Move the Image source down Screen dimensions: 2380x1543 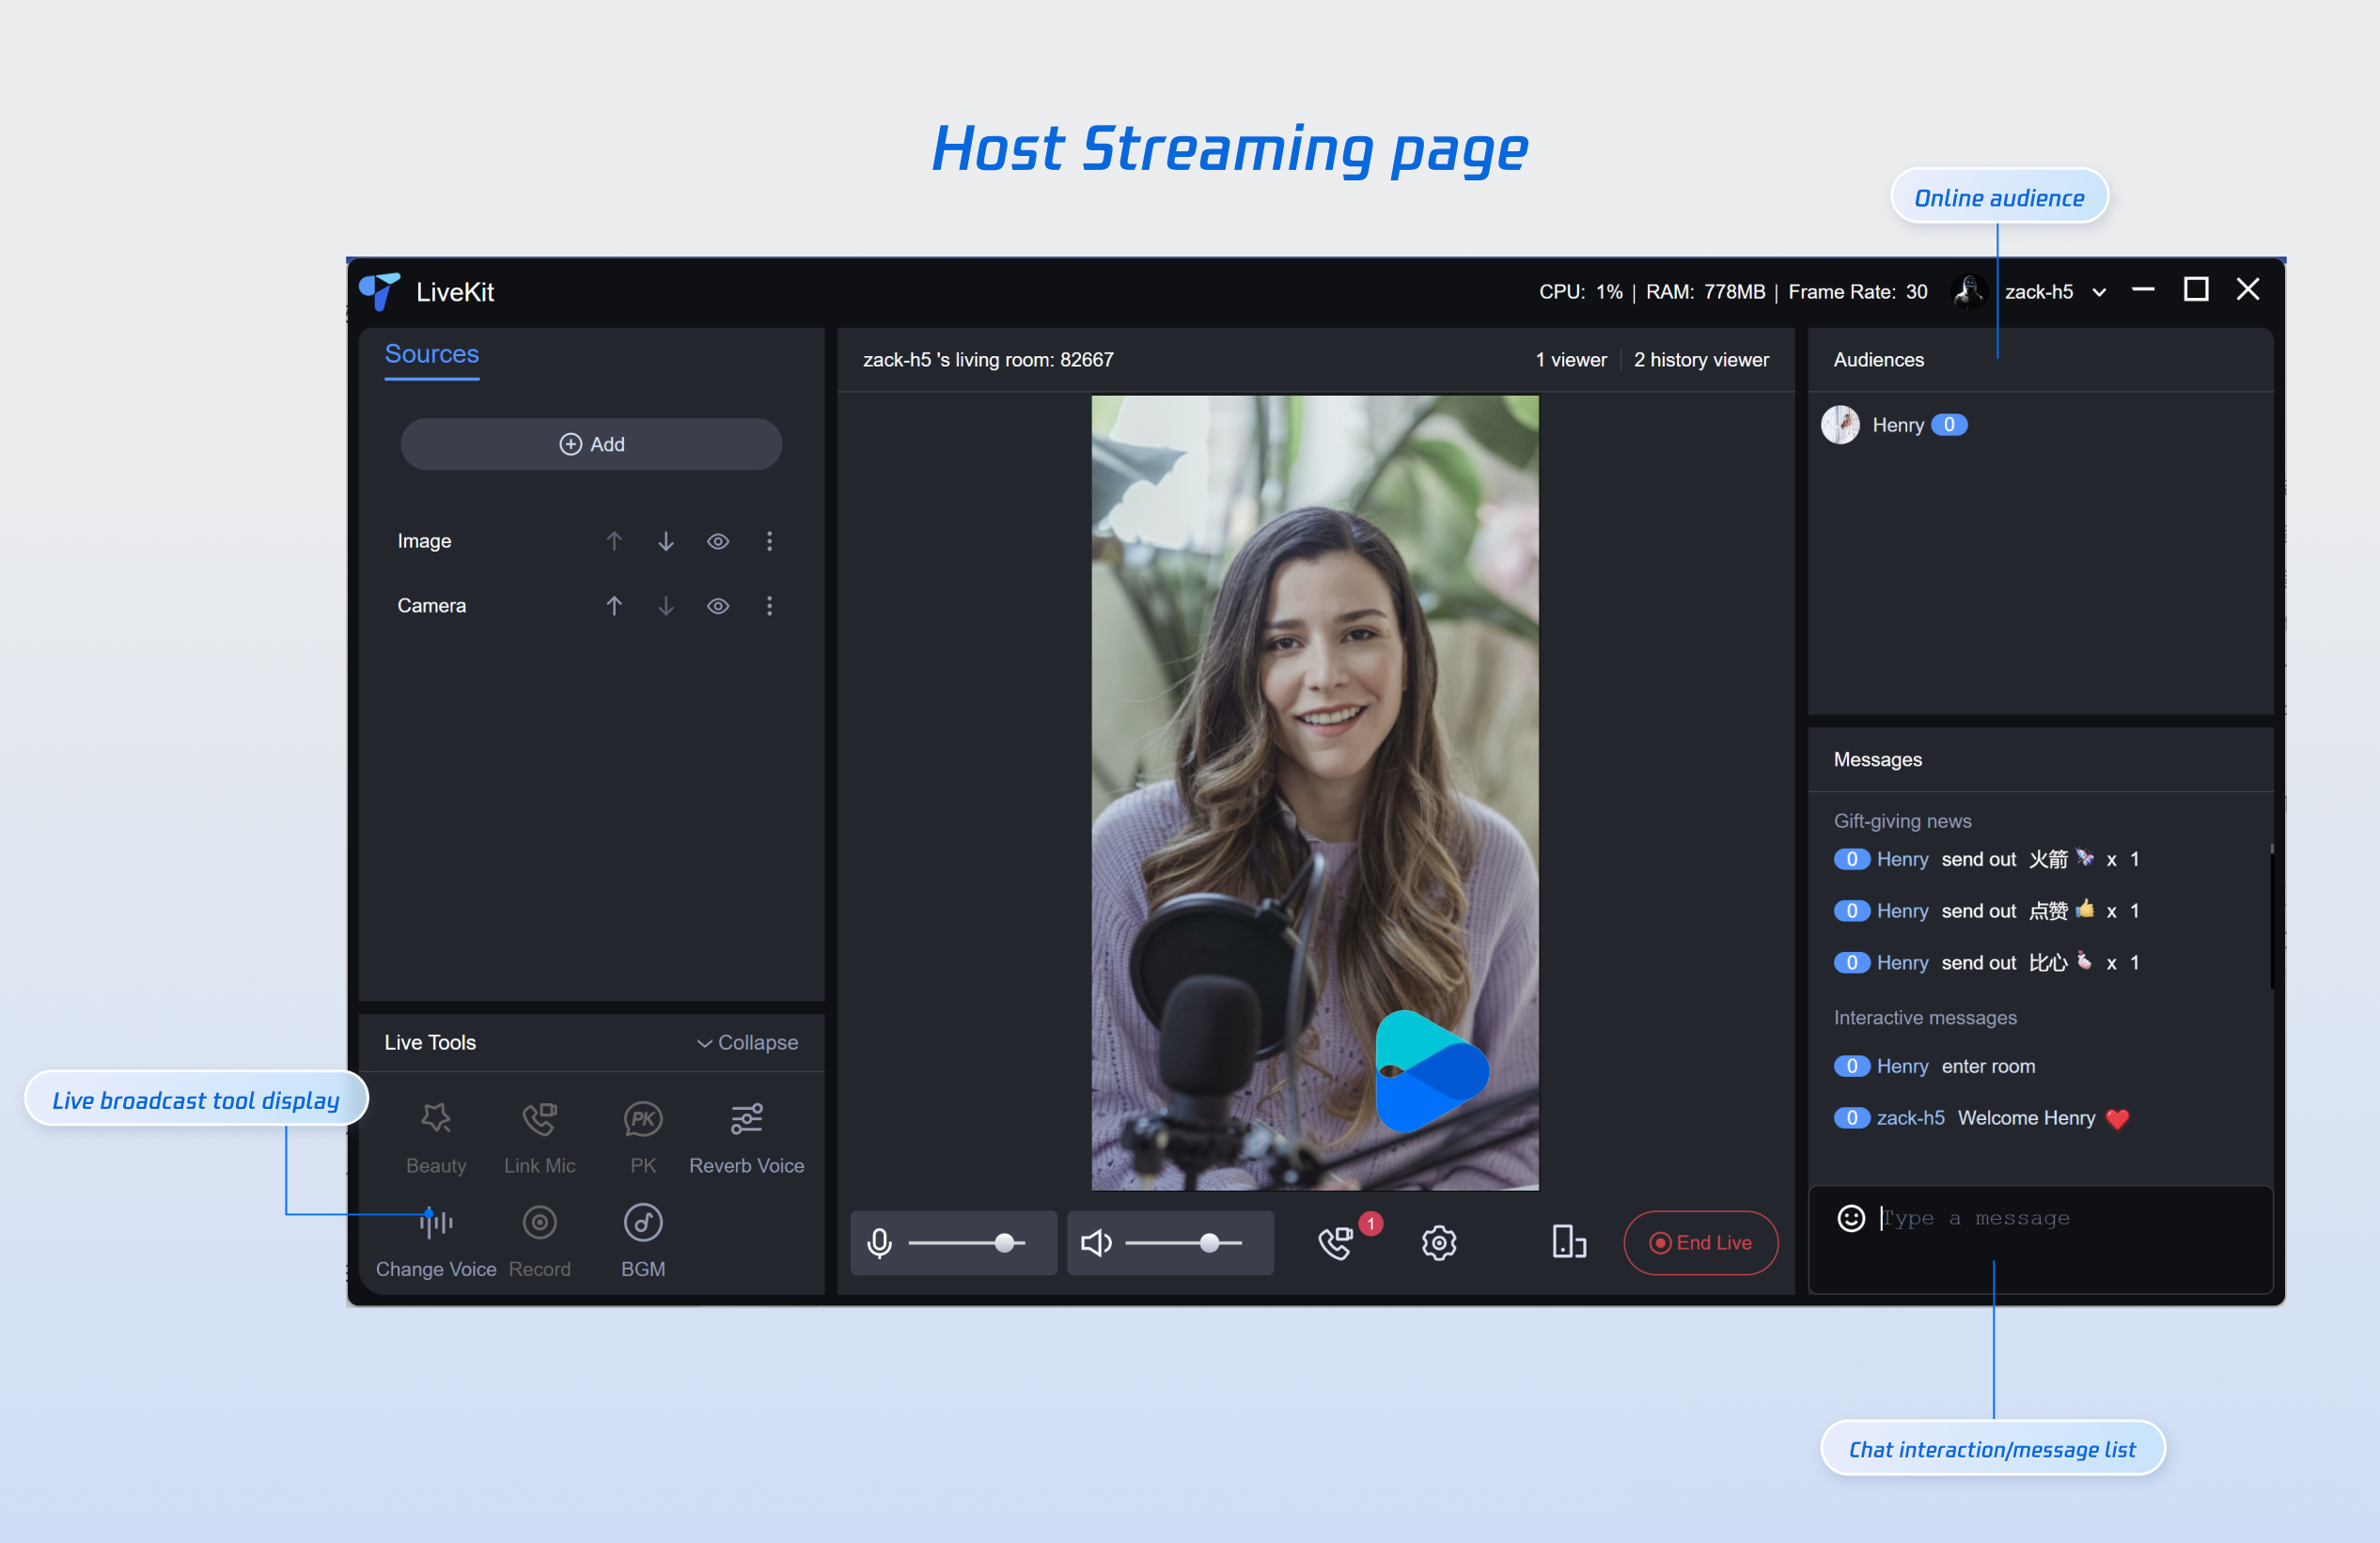666,541
